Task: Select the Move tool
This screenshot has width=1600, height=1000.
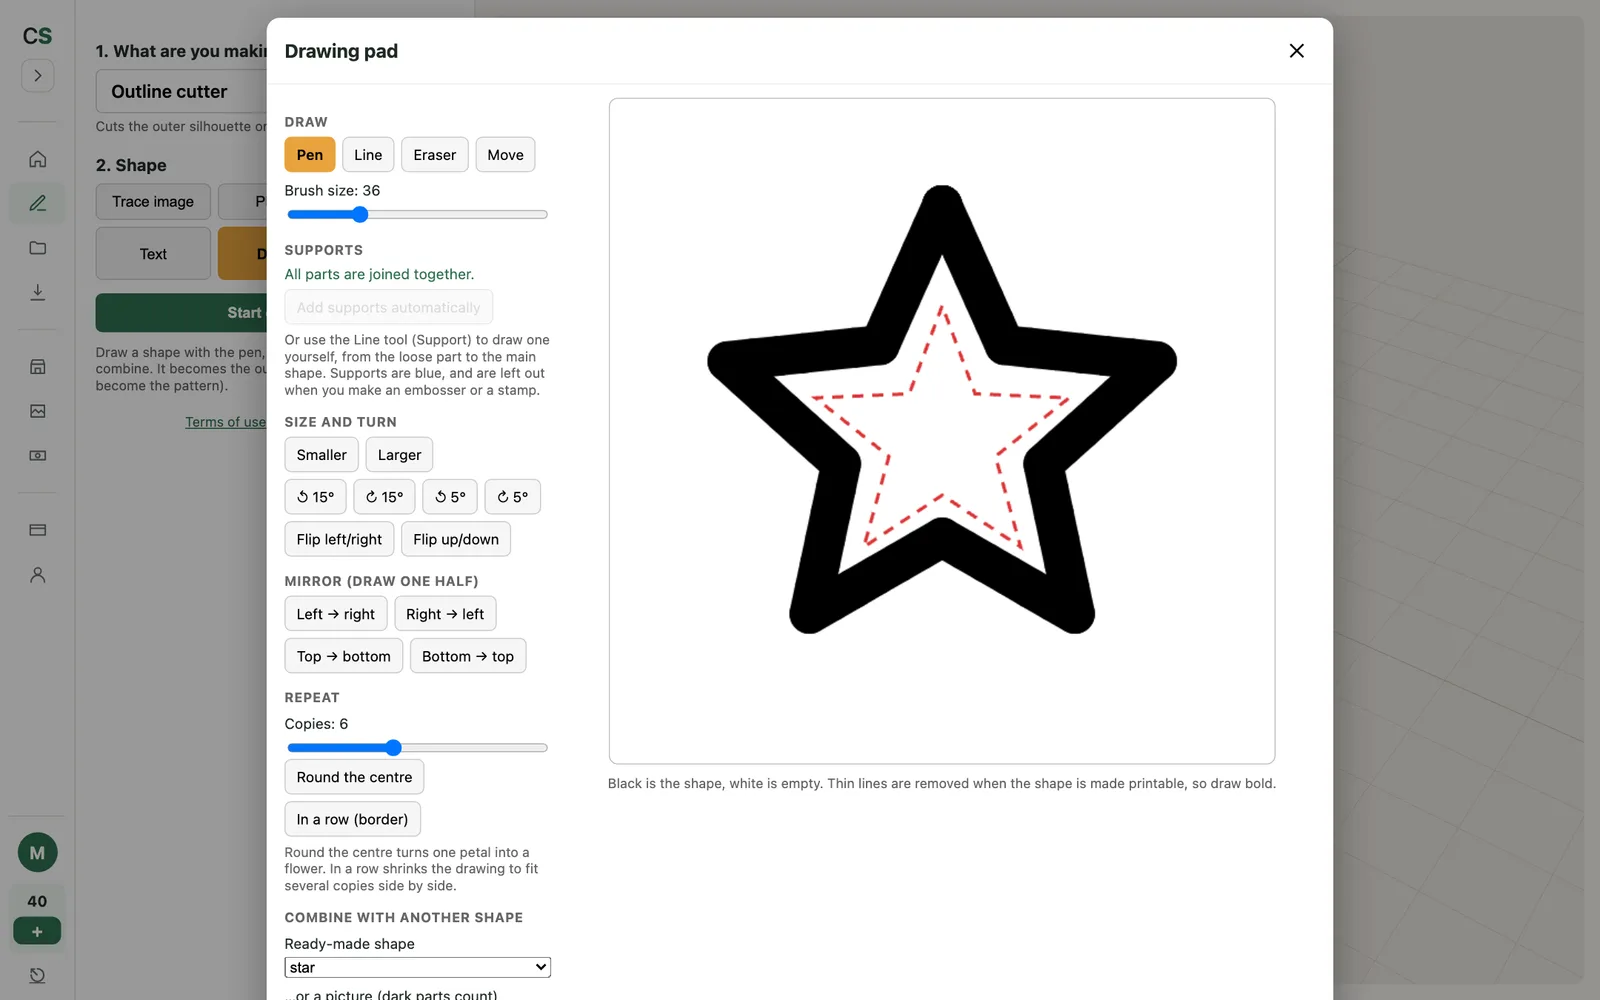Action: (505, 155)
